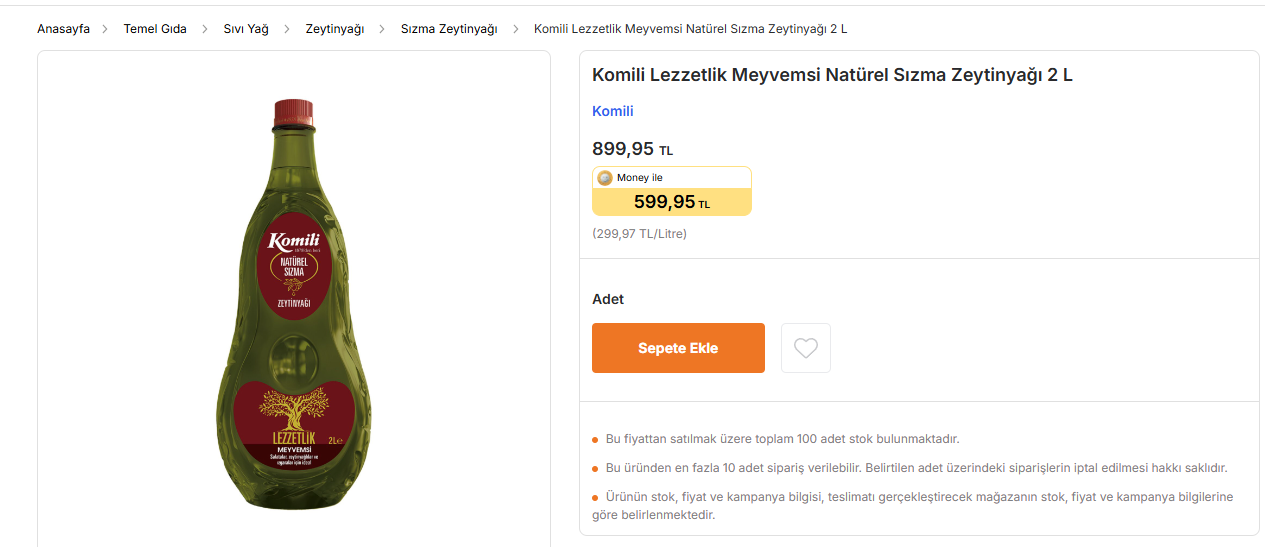
Task: Click chevron arrow after Temel Gıda
Action: [x=205, y=29]
